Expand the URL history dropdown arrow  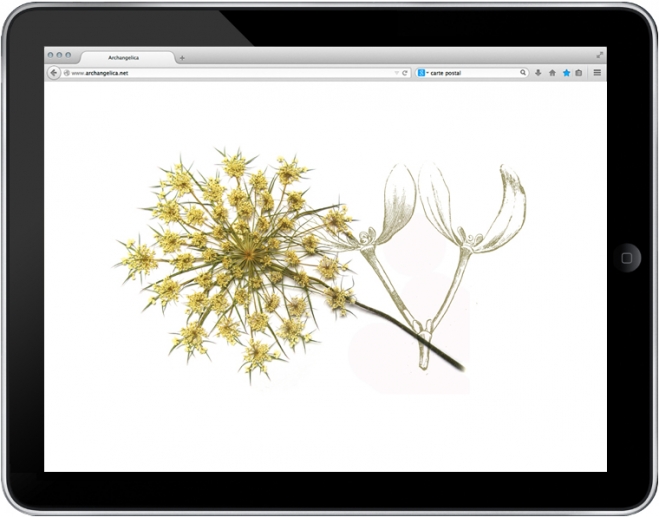click(396, 73)
